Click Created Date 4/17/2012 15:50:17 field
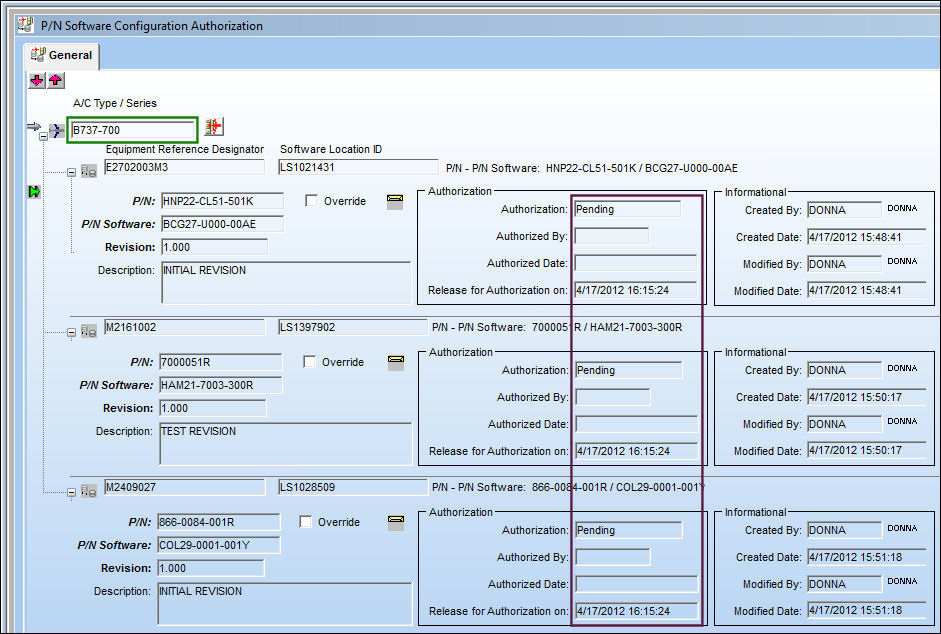 867,397
